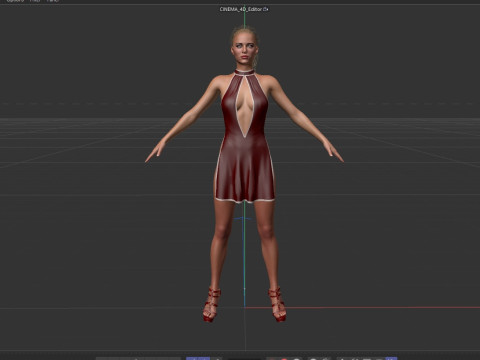Viewport: 480px width, 360px height.
Task: Select the blonde character's head
Action: (x=245, y=48)
